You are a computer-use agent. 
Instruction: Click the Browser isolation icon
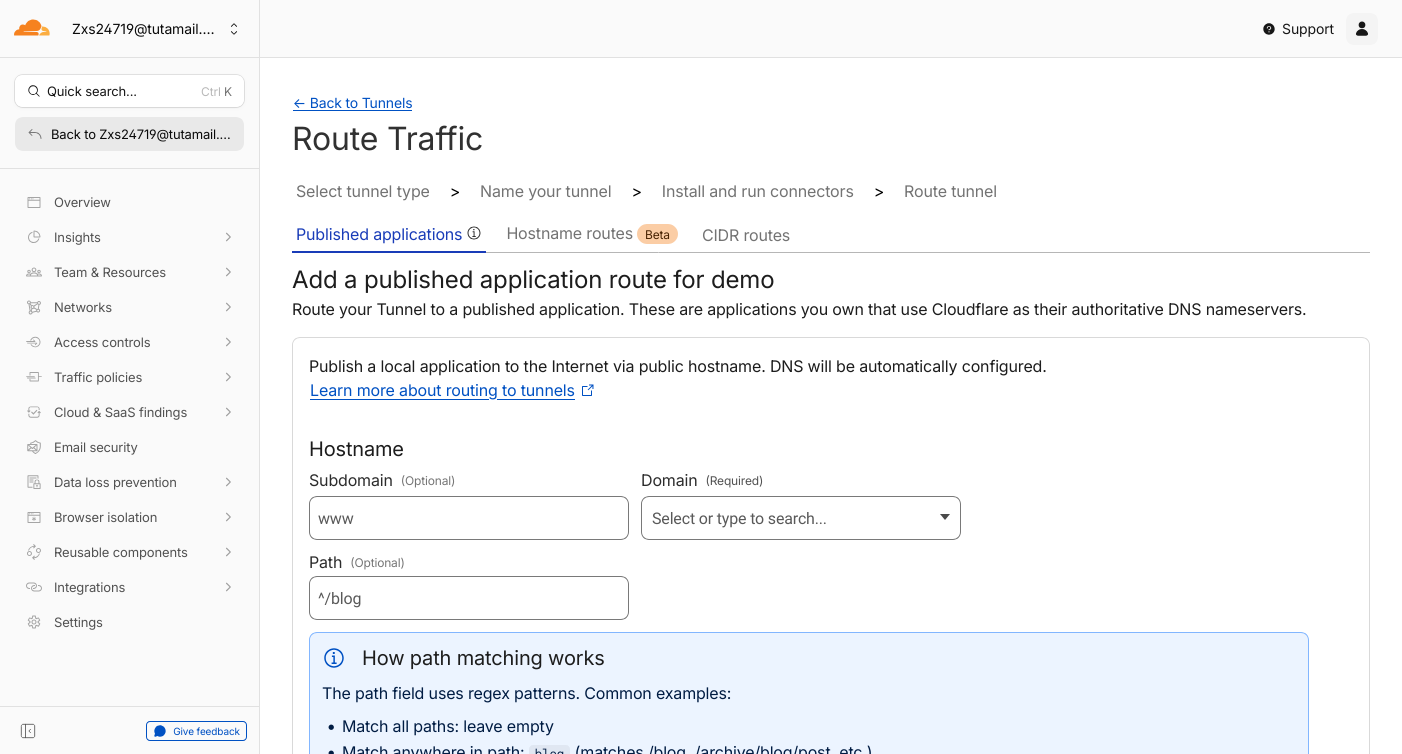(x=34, y=517)
